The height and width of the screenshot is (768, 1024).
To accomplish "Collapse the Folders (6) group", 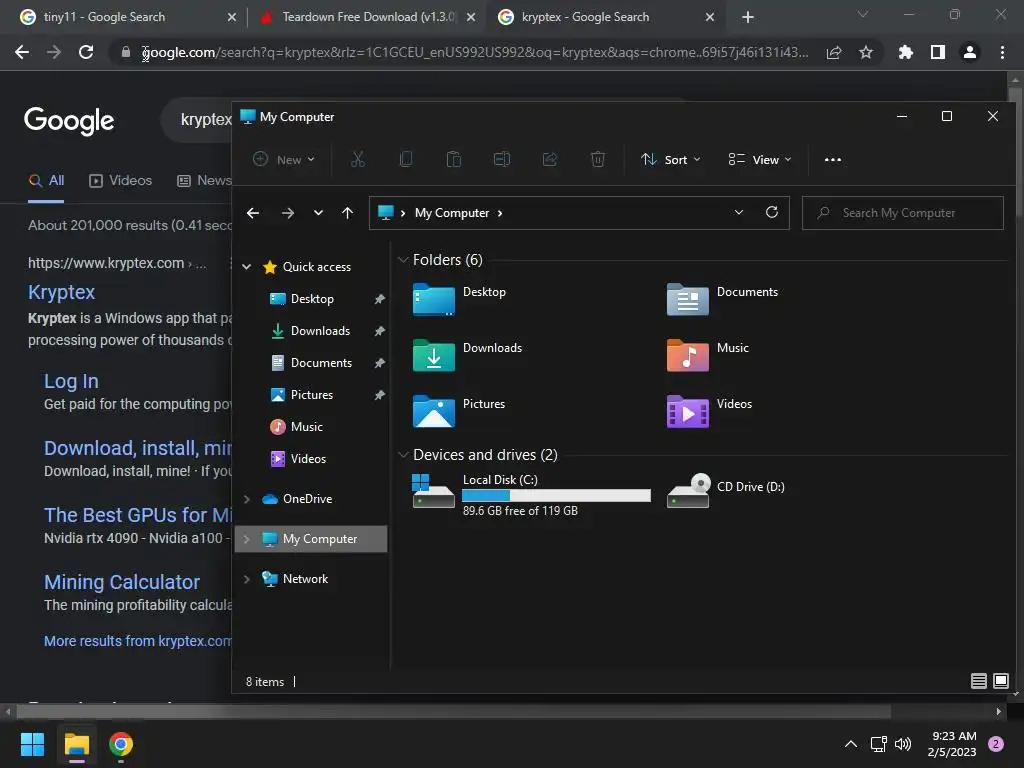I will [x=404, y=260].
